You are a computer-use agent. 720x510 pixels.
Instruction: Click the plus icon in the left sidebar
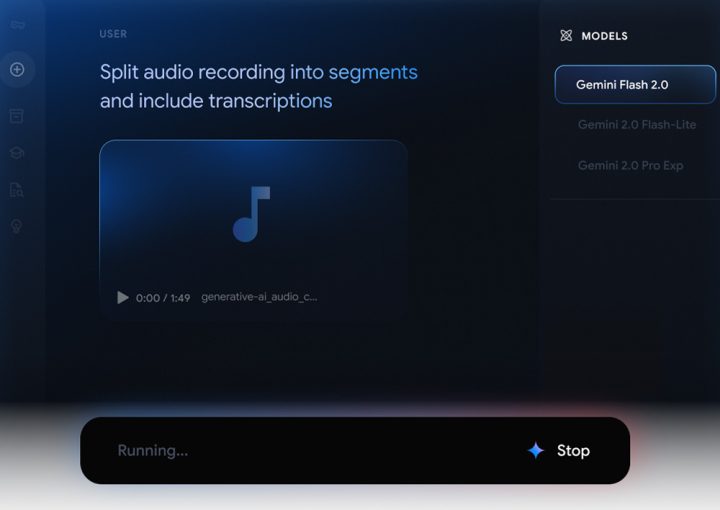point(17,70)
